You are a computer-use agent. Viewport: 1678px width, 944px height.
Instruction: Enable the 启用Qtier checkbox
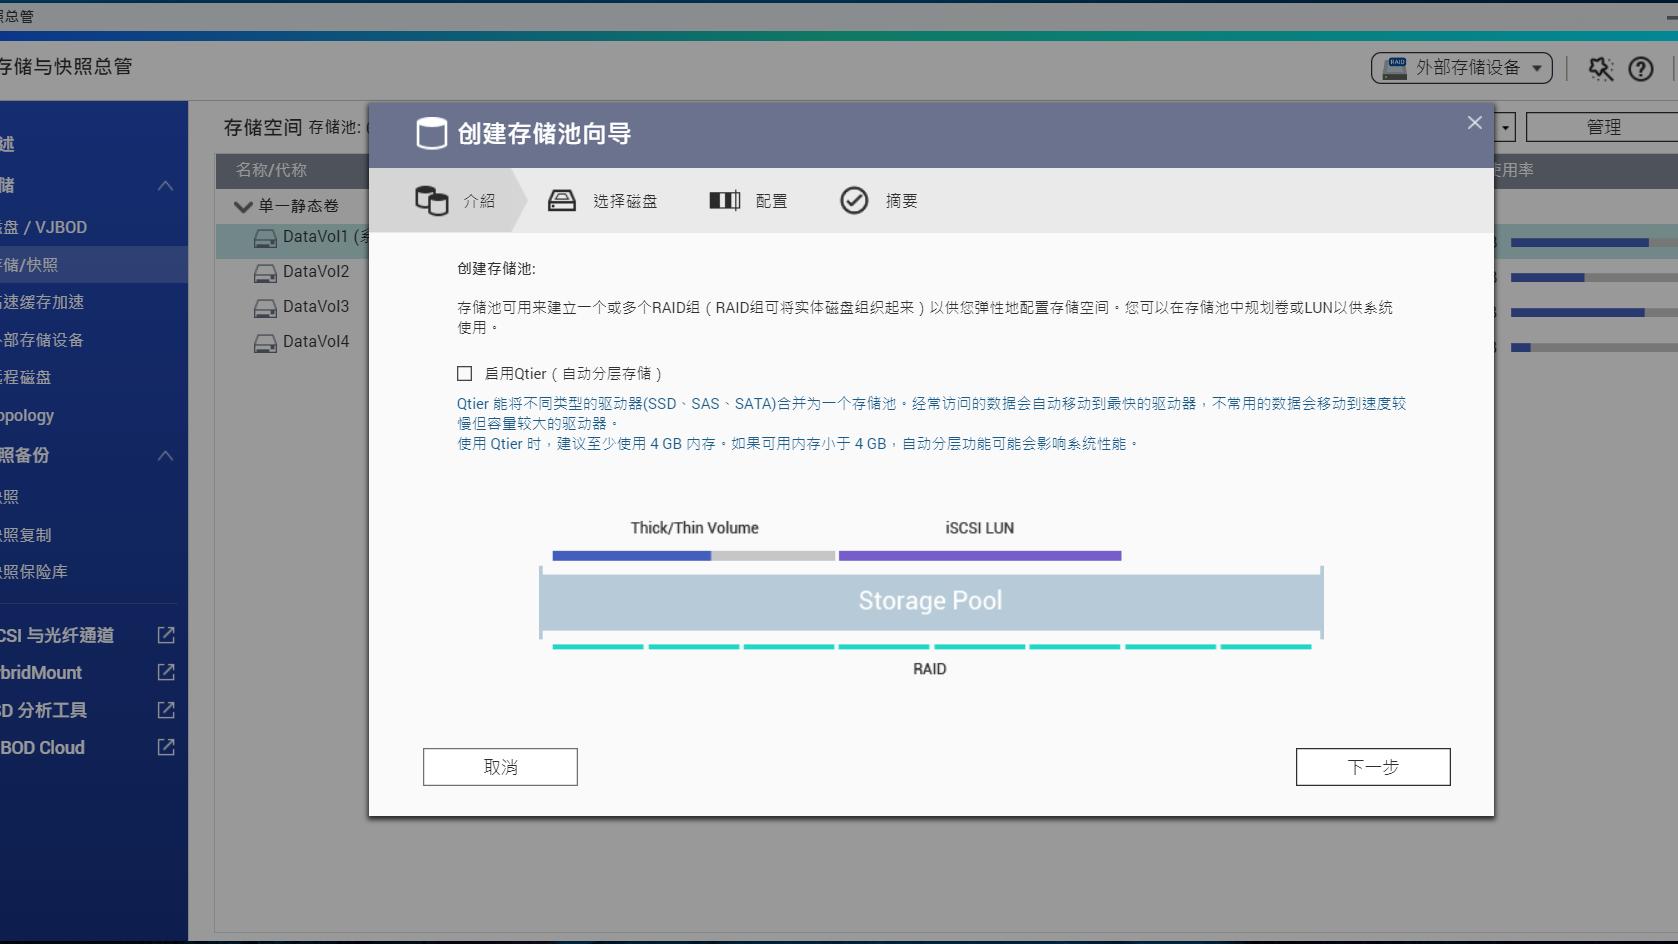464,373
